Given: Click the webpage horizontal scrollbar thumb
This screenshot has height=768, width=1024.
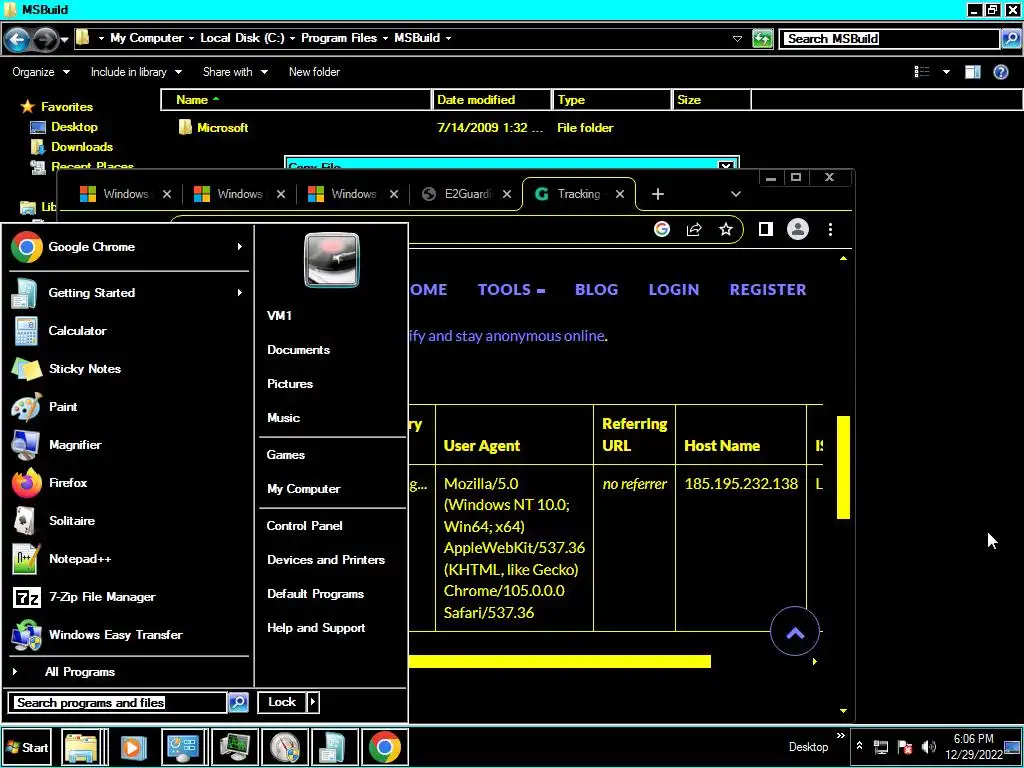Looking at the screenshot, I should 560,662.
